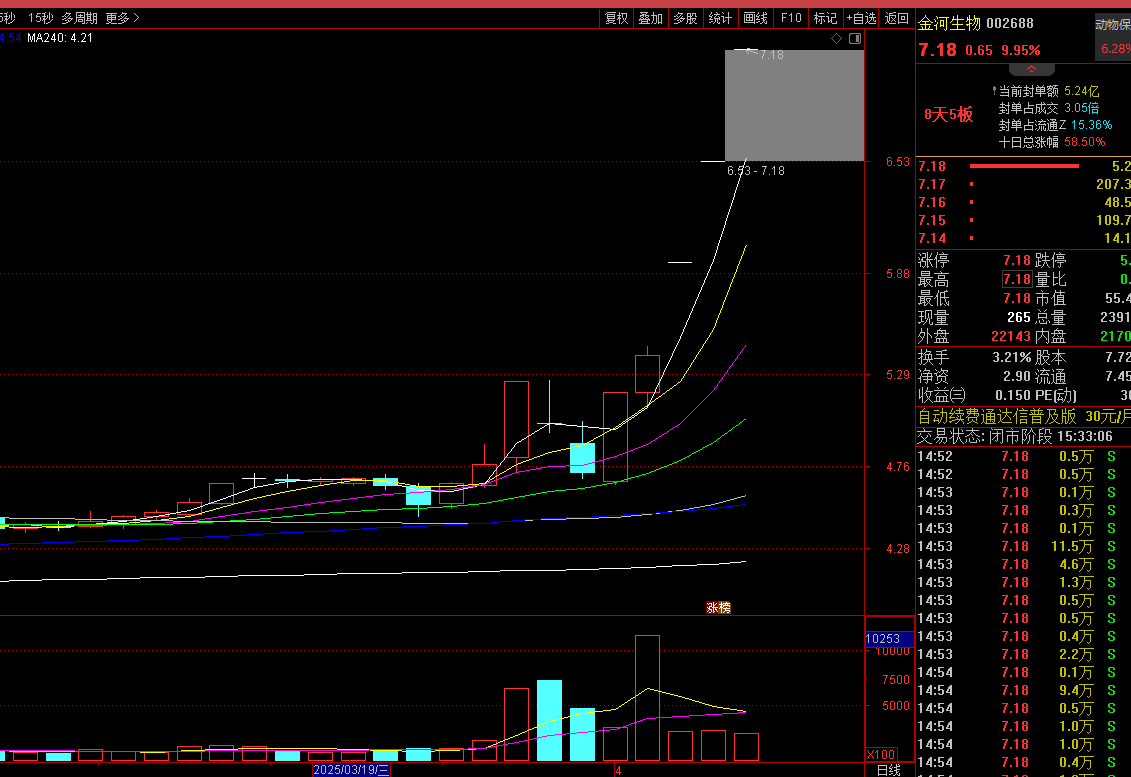This screenshot has width=1131, height=777.
Task: Open the 复权 price adjustment option
Action: [616, 18]
